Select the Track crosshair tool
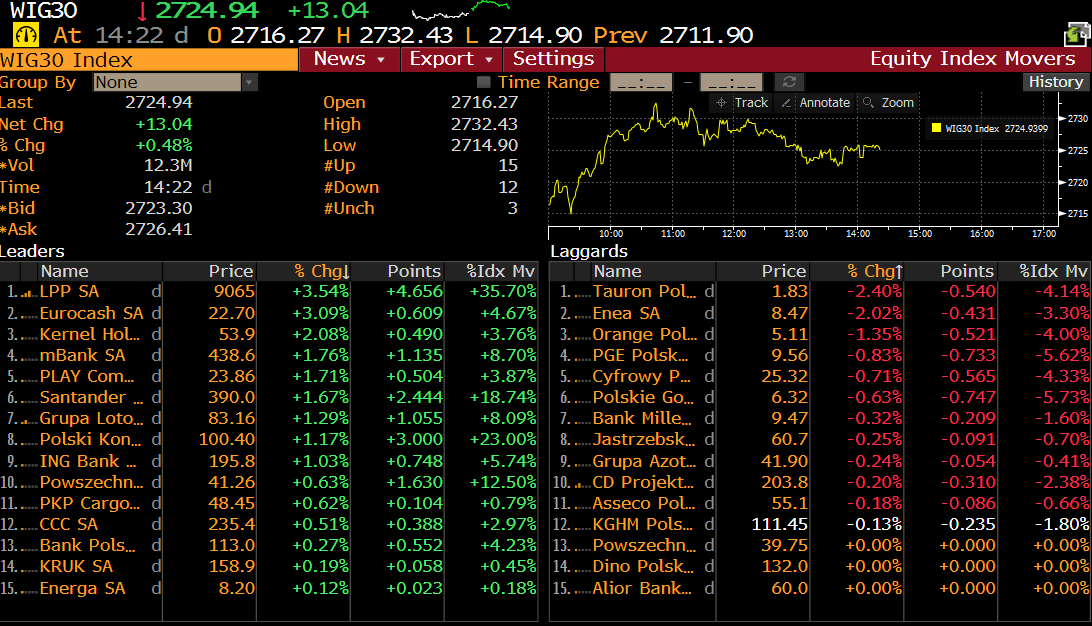1092x626 pixels. click(x=742, y=102)
